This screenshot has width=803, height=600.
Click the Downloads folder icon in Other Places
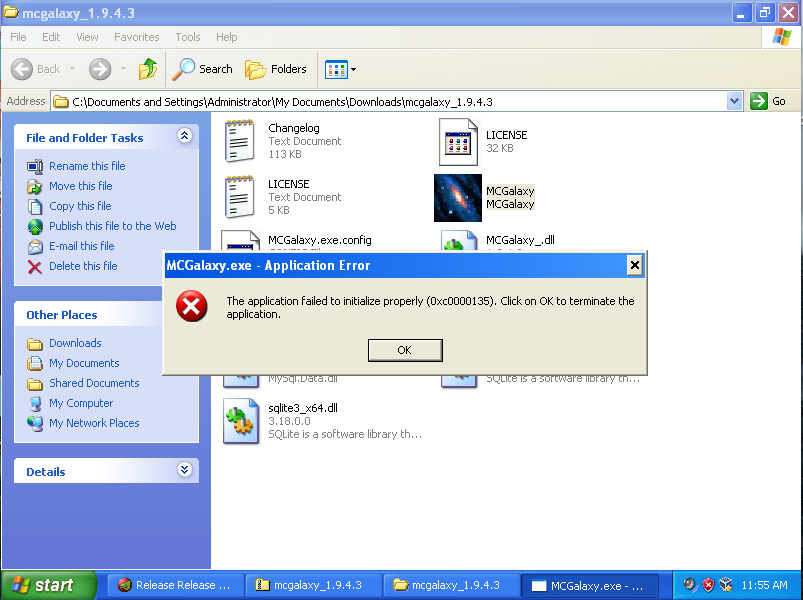pyautogui.click(x=35, y=344)
